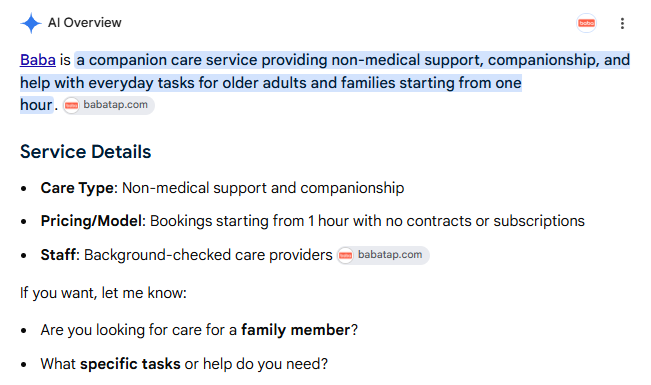651x385 pixels.
Task: Click the AI Overview title text
Action: coord(85,22)
